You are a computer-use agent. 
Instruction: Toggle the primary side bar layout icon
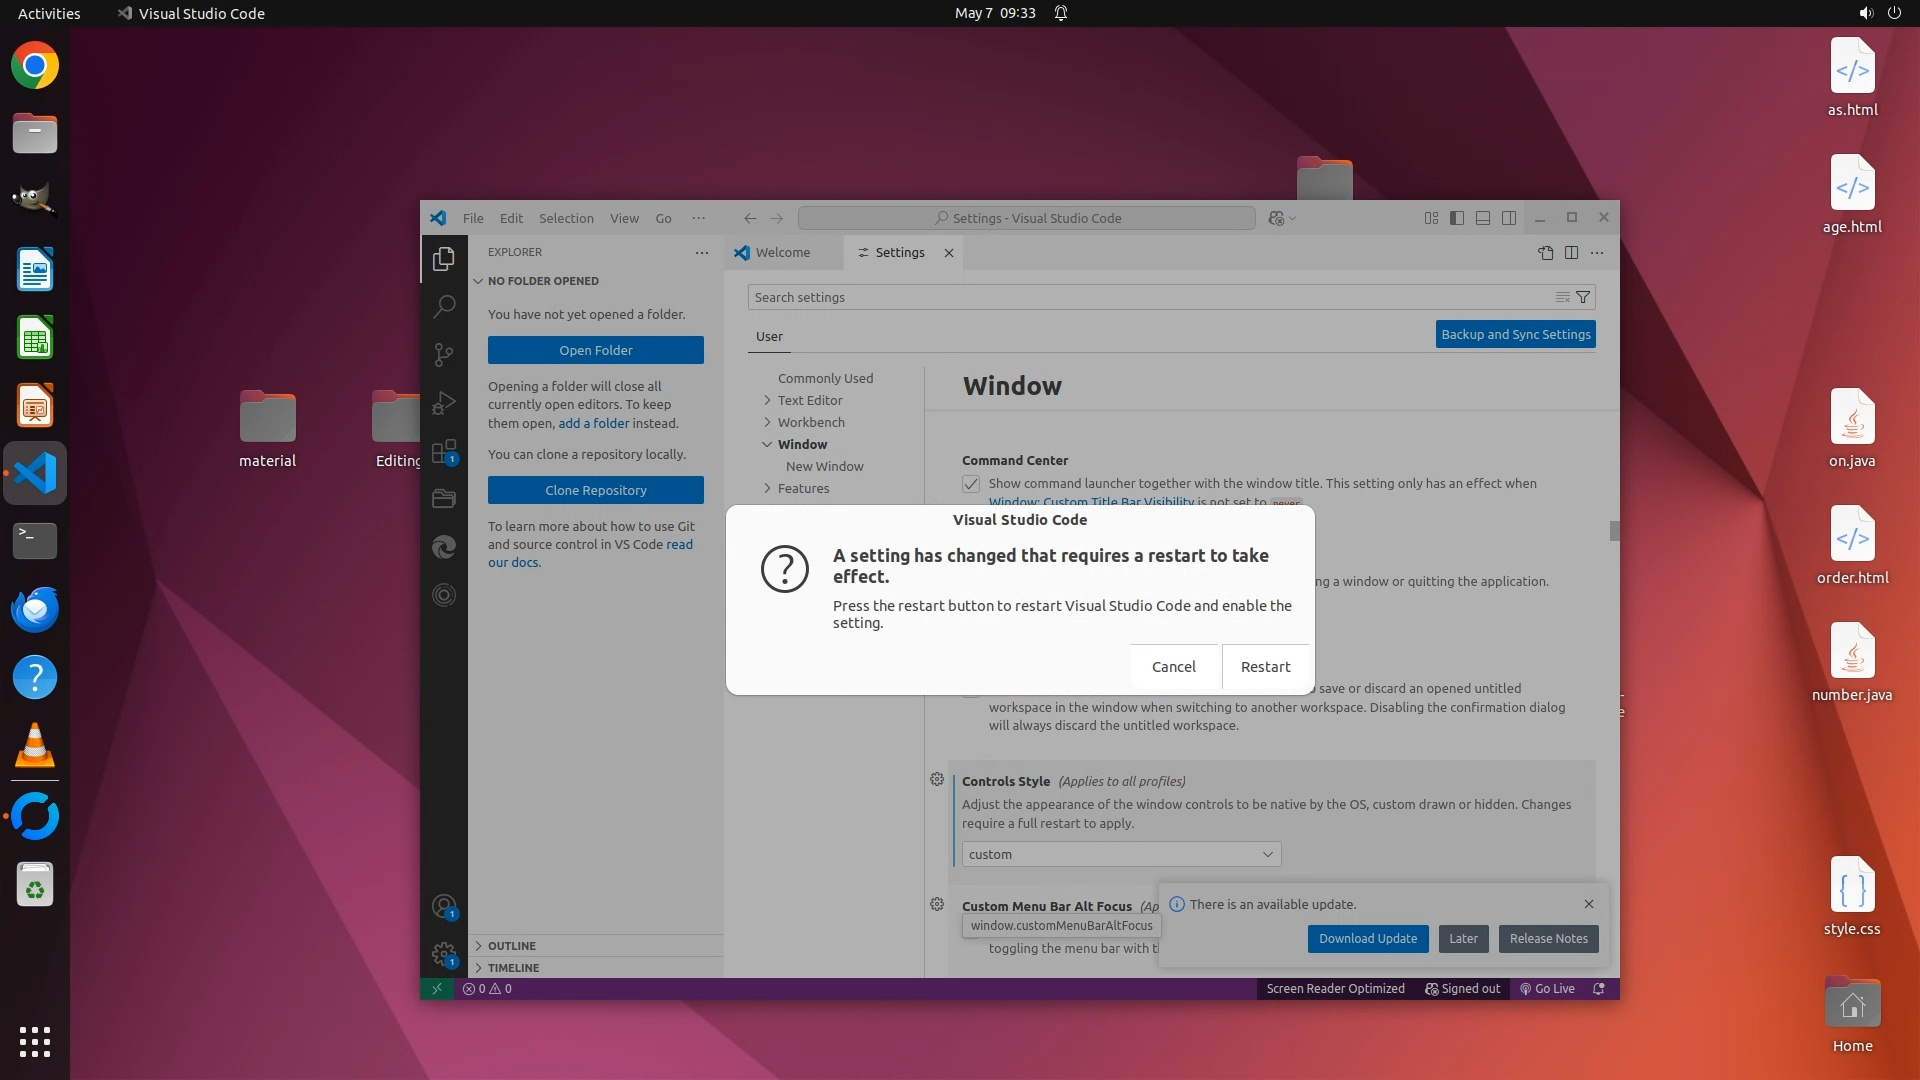click(x=1457, y=218)
